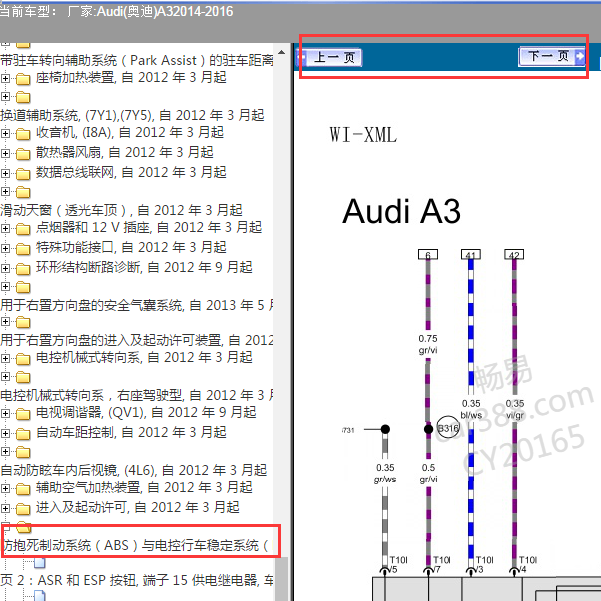Select 进入及起动许可, 自 2012 年 3 月起
The height and width of the screenshot is (601, 601).
point(138,507)
